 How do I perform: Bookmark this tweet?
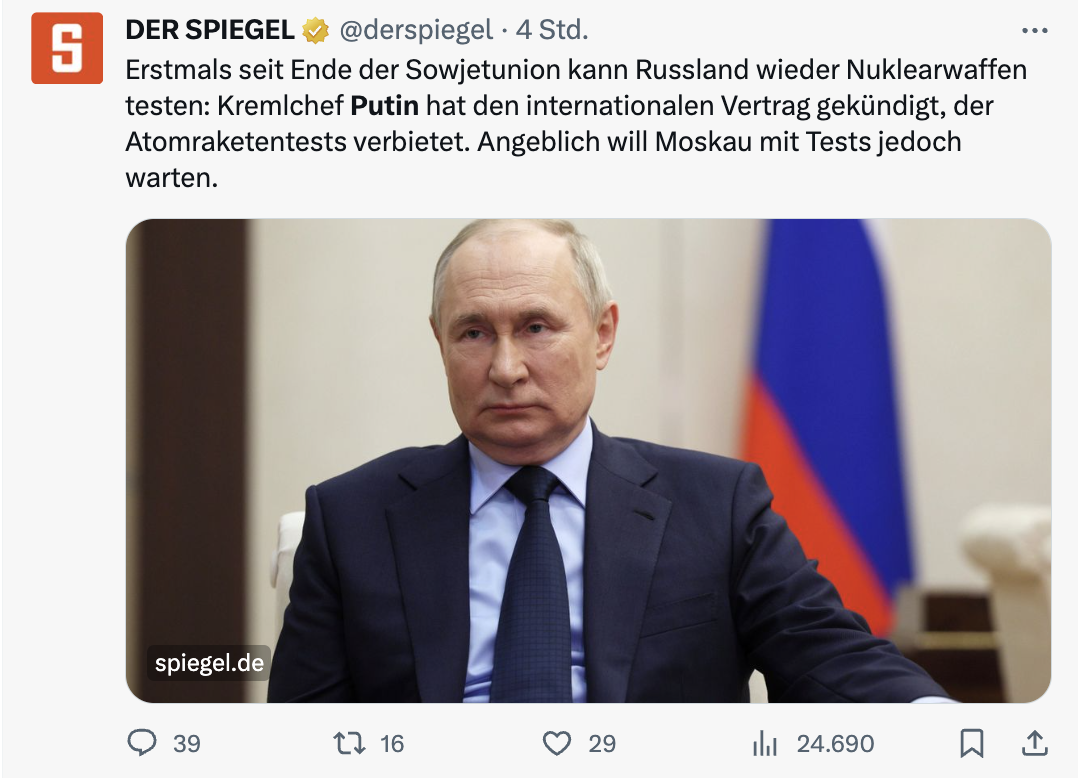point(971,743)
